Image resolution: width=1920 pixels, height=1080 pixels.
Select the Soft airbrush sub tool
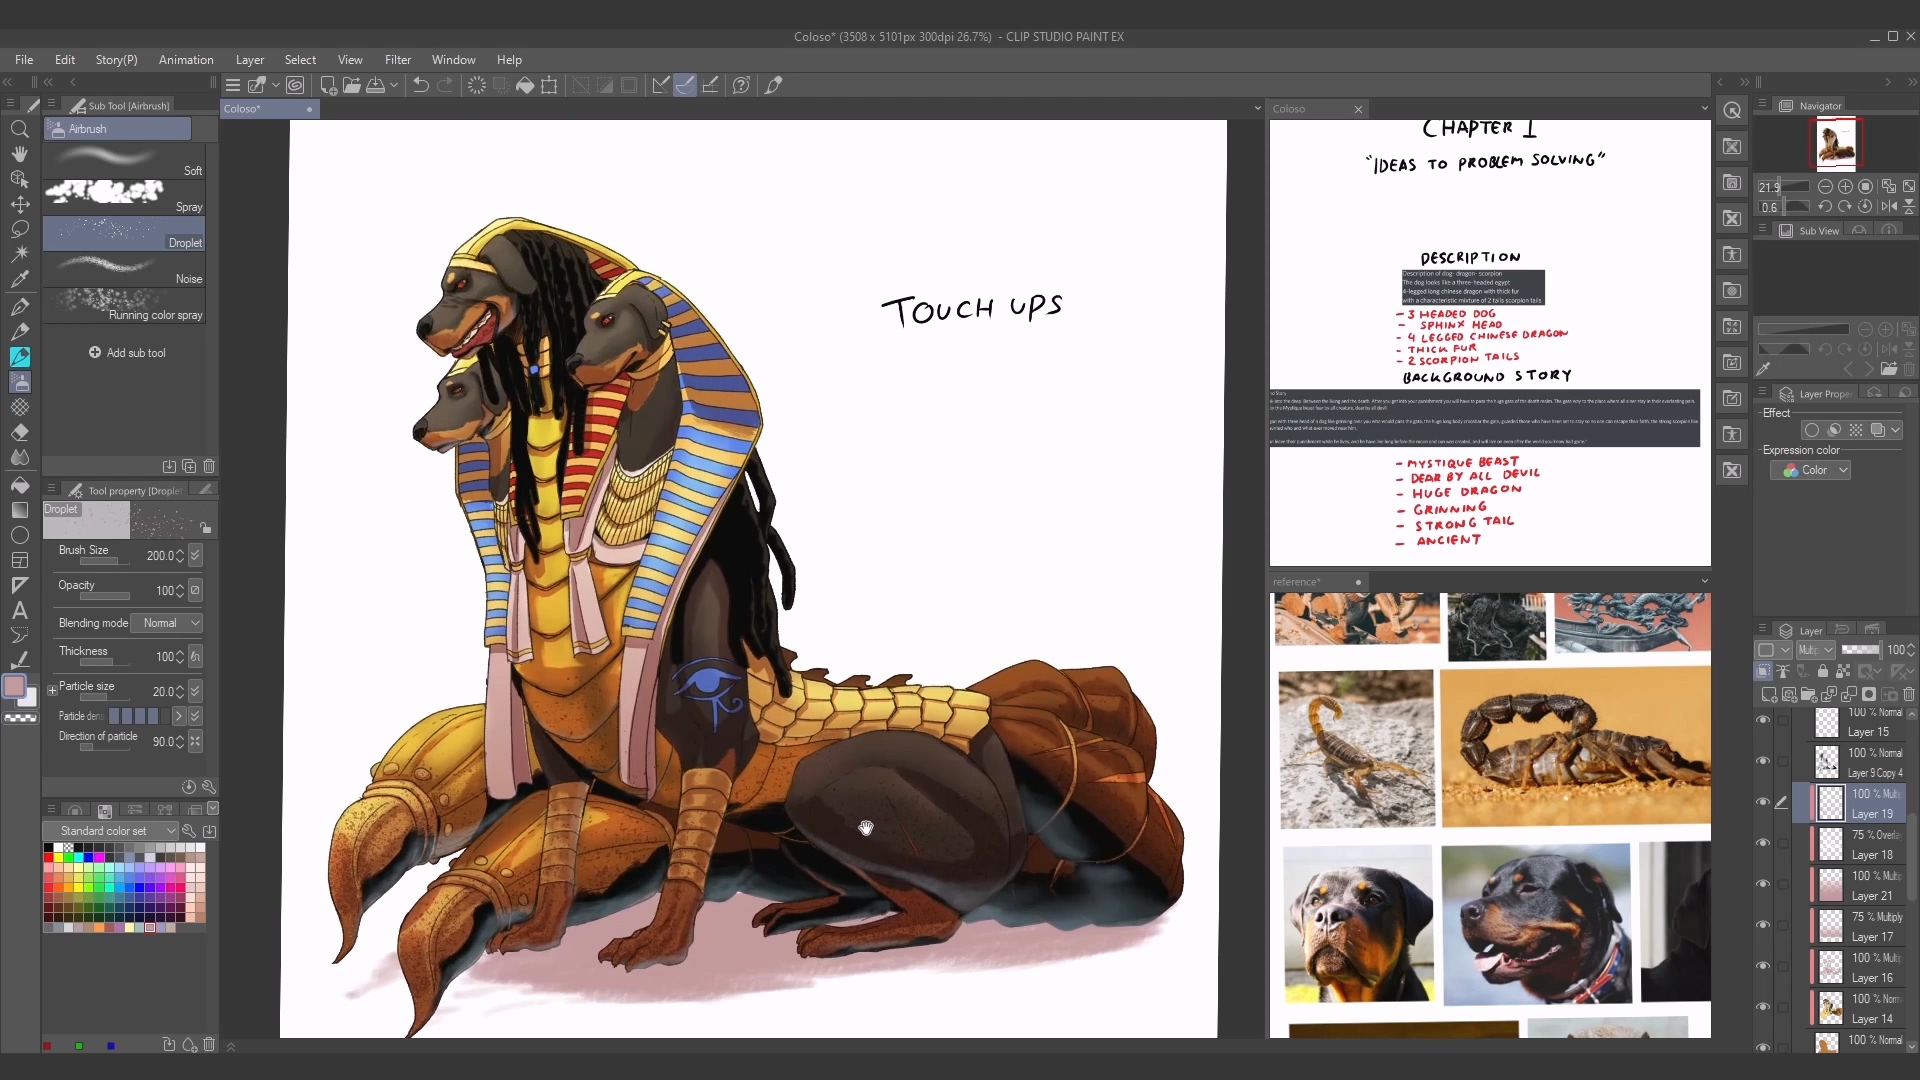[x=124, y=160]
